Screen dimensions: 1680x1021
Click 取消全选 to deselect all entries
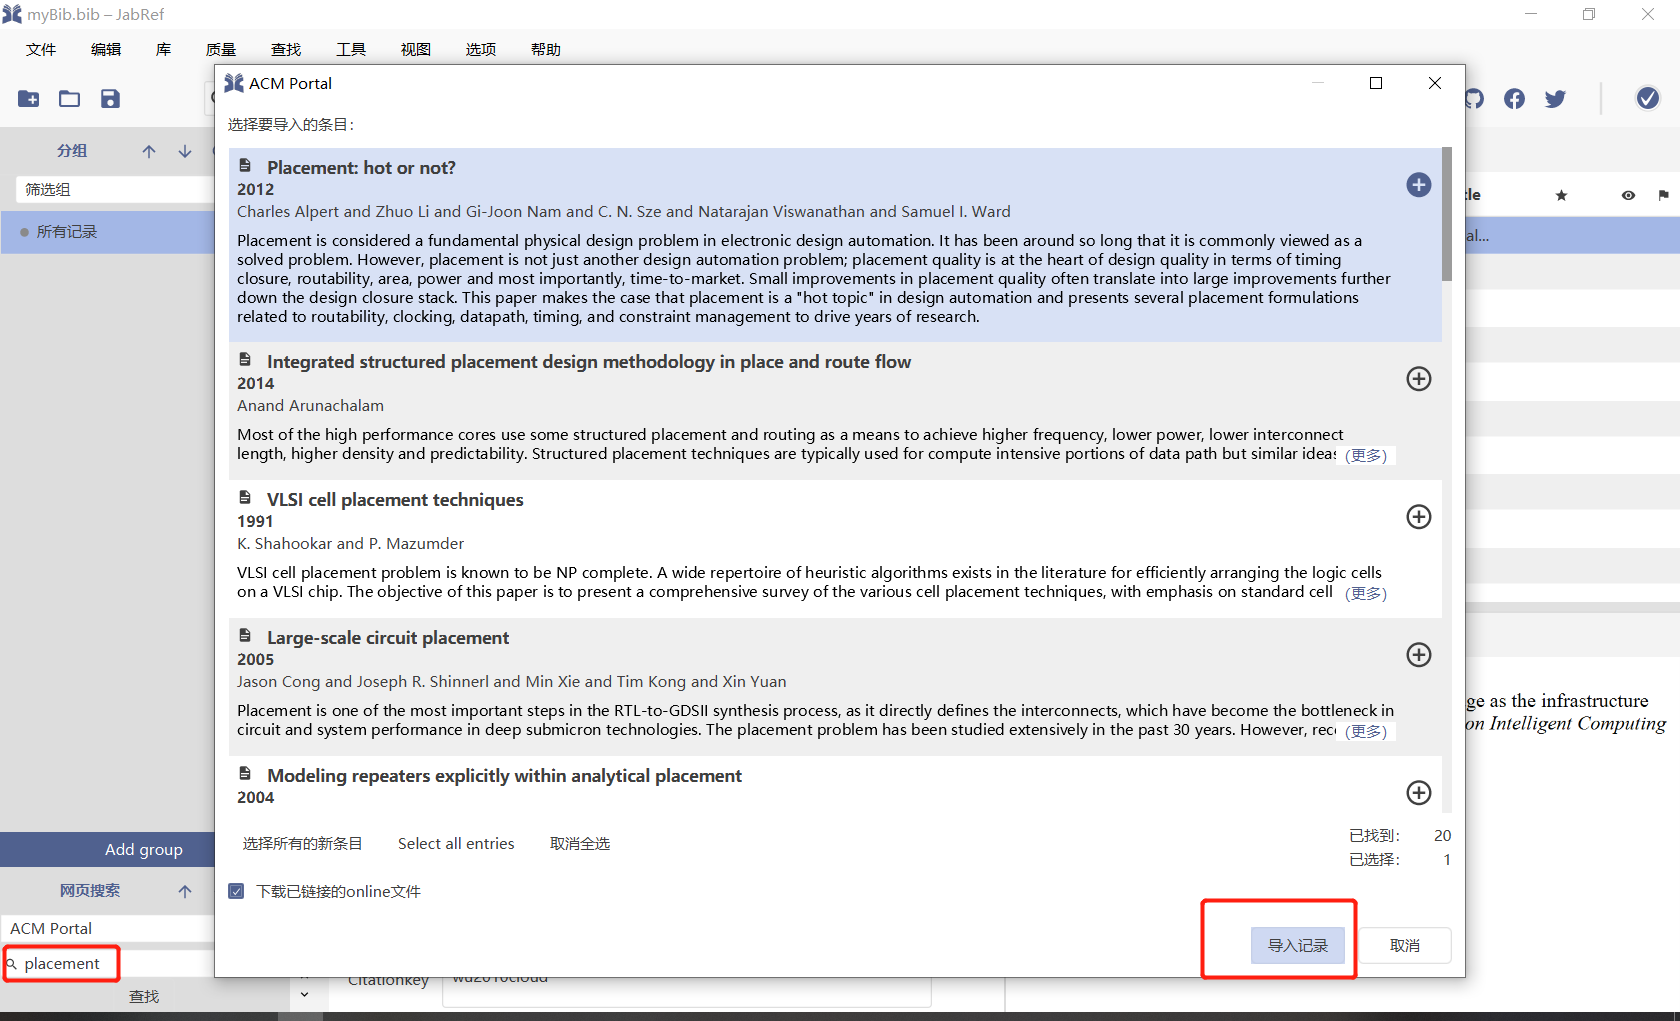coord(580,843)
